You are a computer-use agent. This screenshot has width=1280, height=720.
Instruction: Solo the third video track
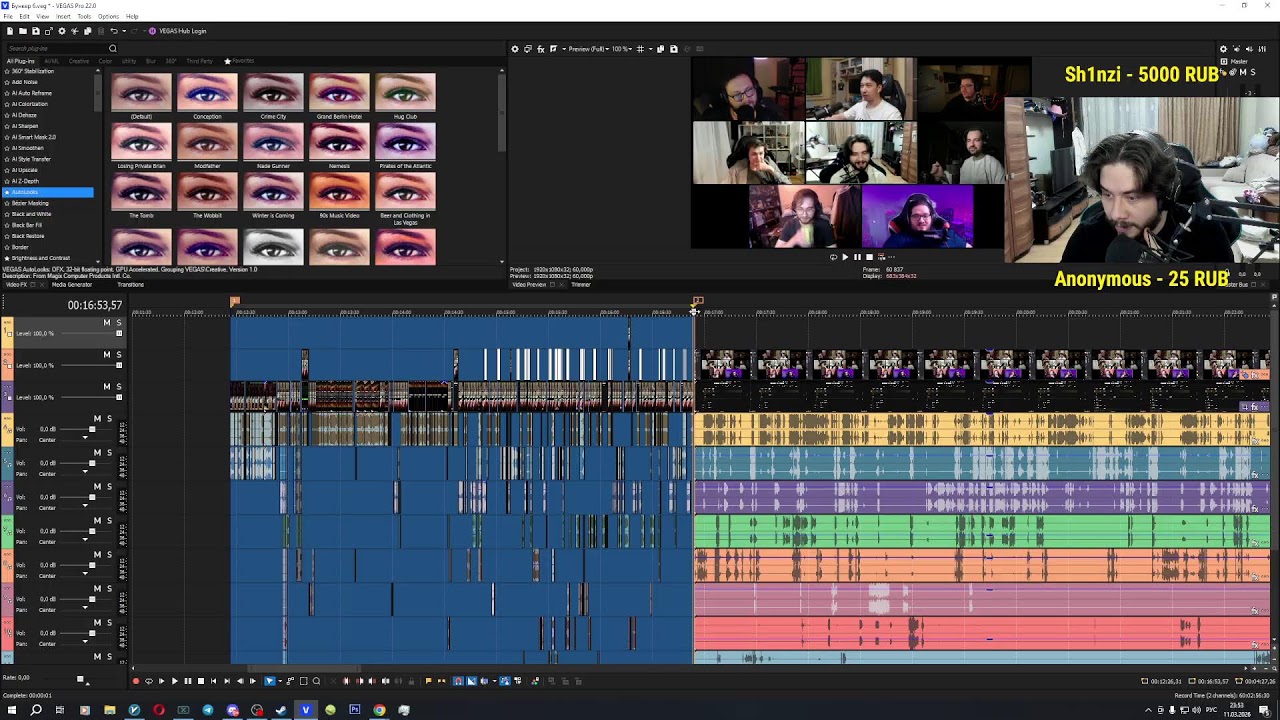pyautogui.click(x=118, y=387)
